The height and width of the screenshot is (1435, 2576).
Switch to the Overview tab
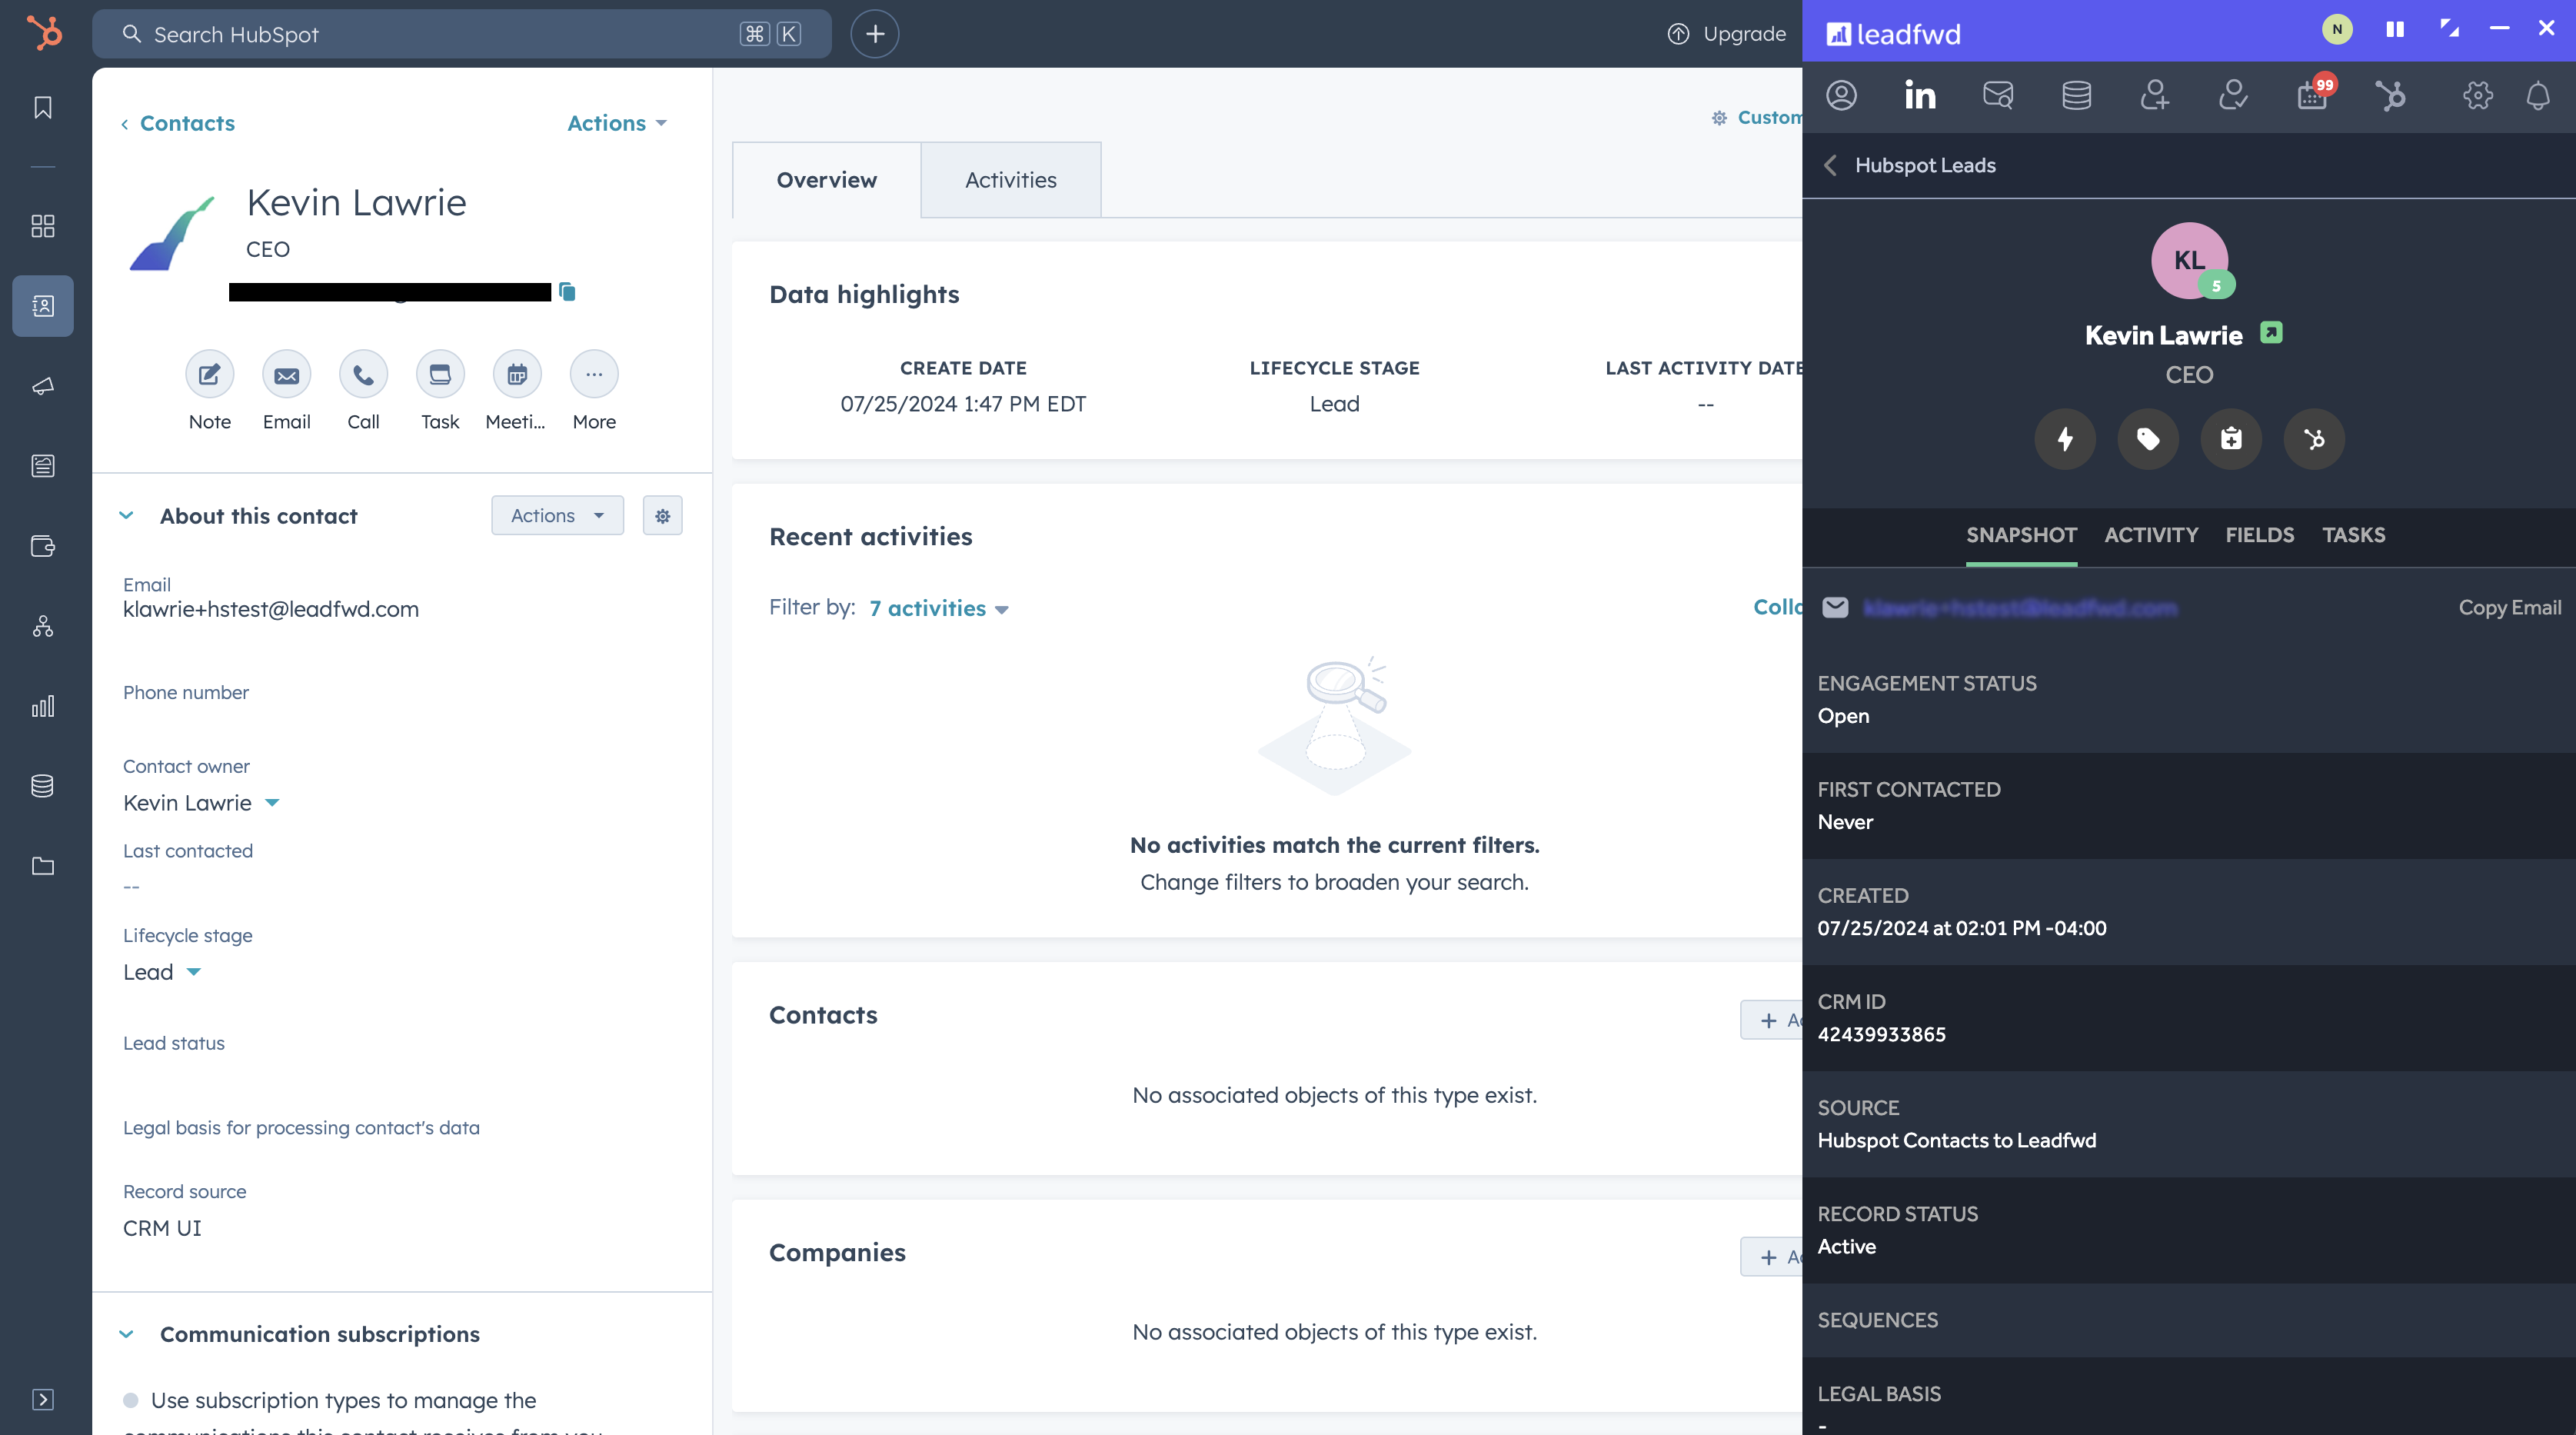point(826,180)
